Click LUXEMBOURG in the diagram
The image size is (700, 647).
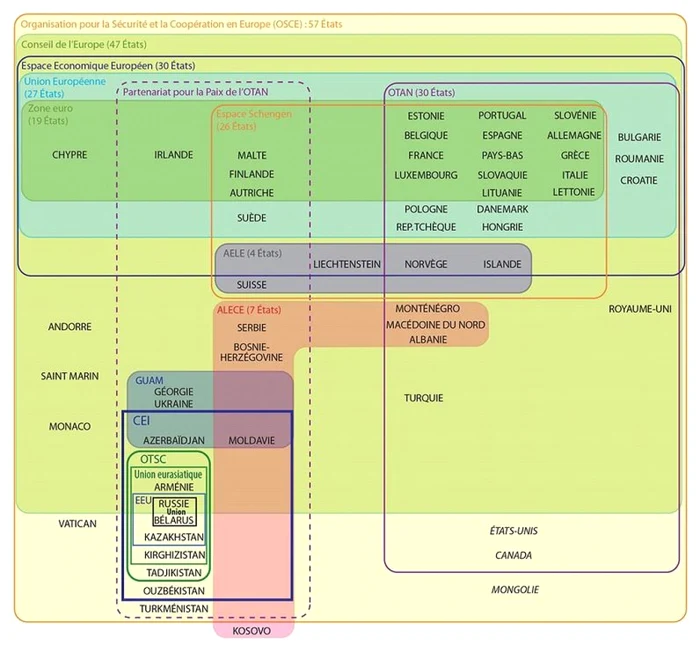(426, 175)
